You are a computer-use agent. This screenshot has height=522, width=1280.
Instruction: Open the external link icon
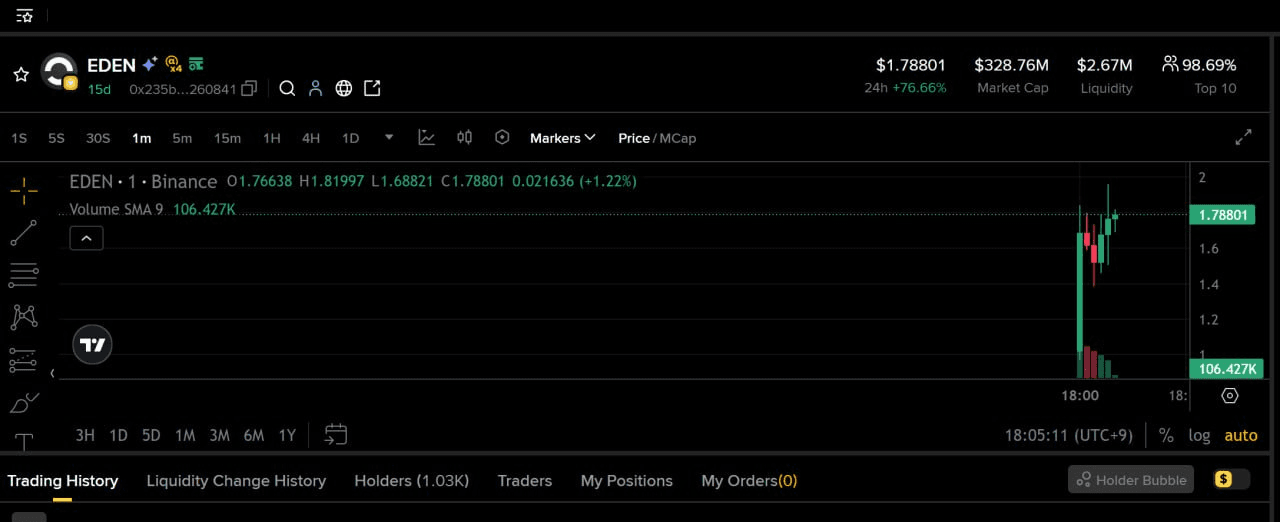[x=372, y=88]
